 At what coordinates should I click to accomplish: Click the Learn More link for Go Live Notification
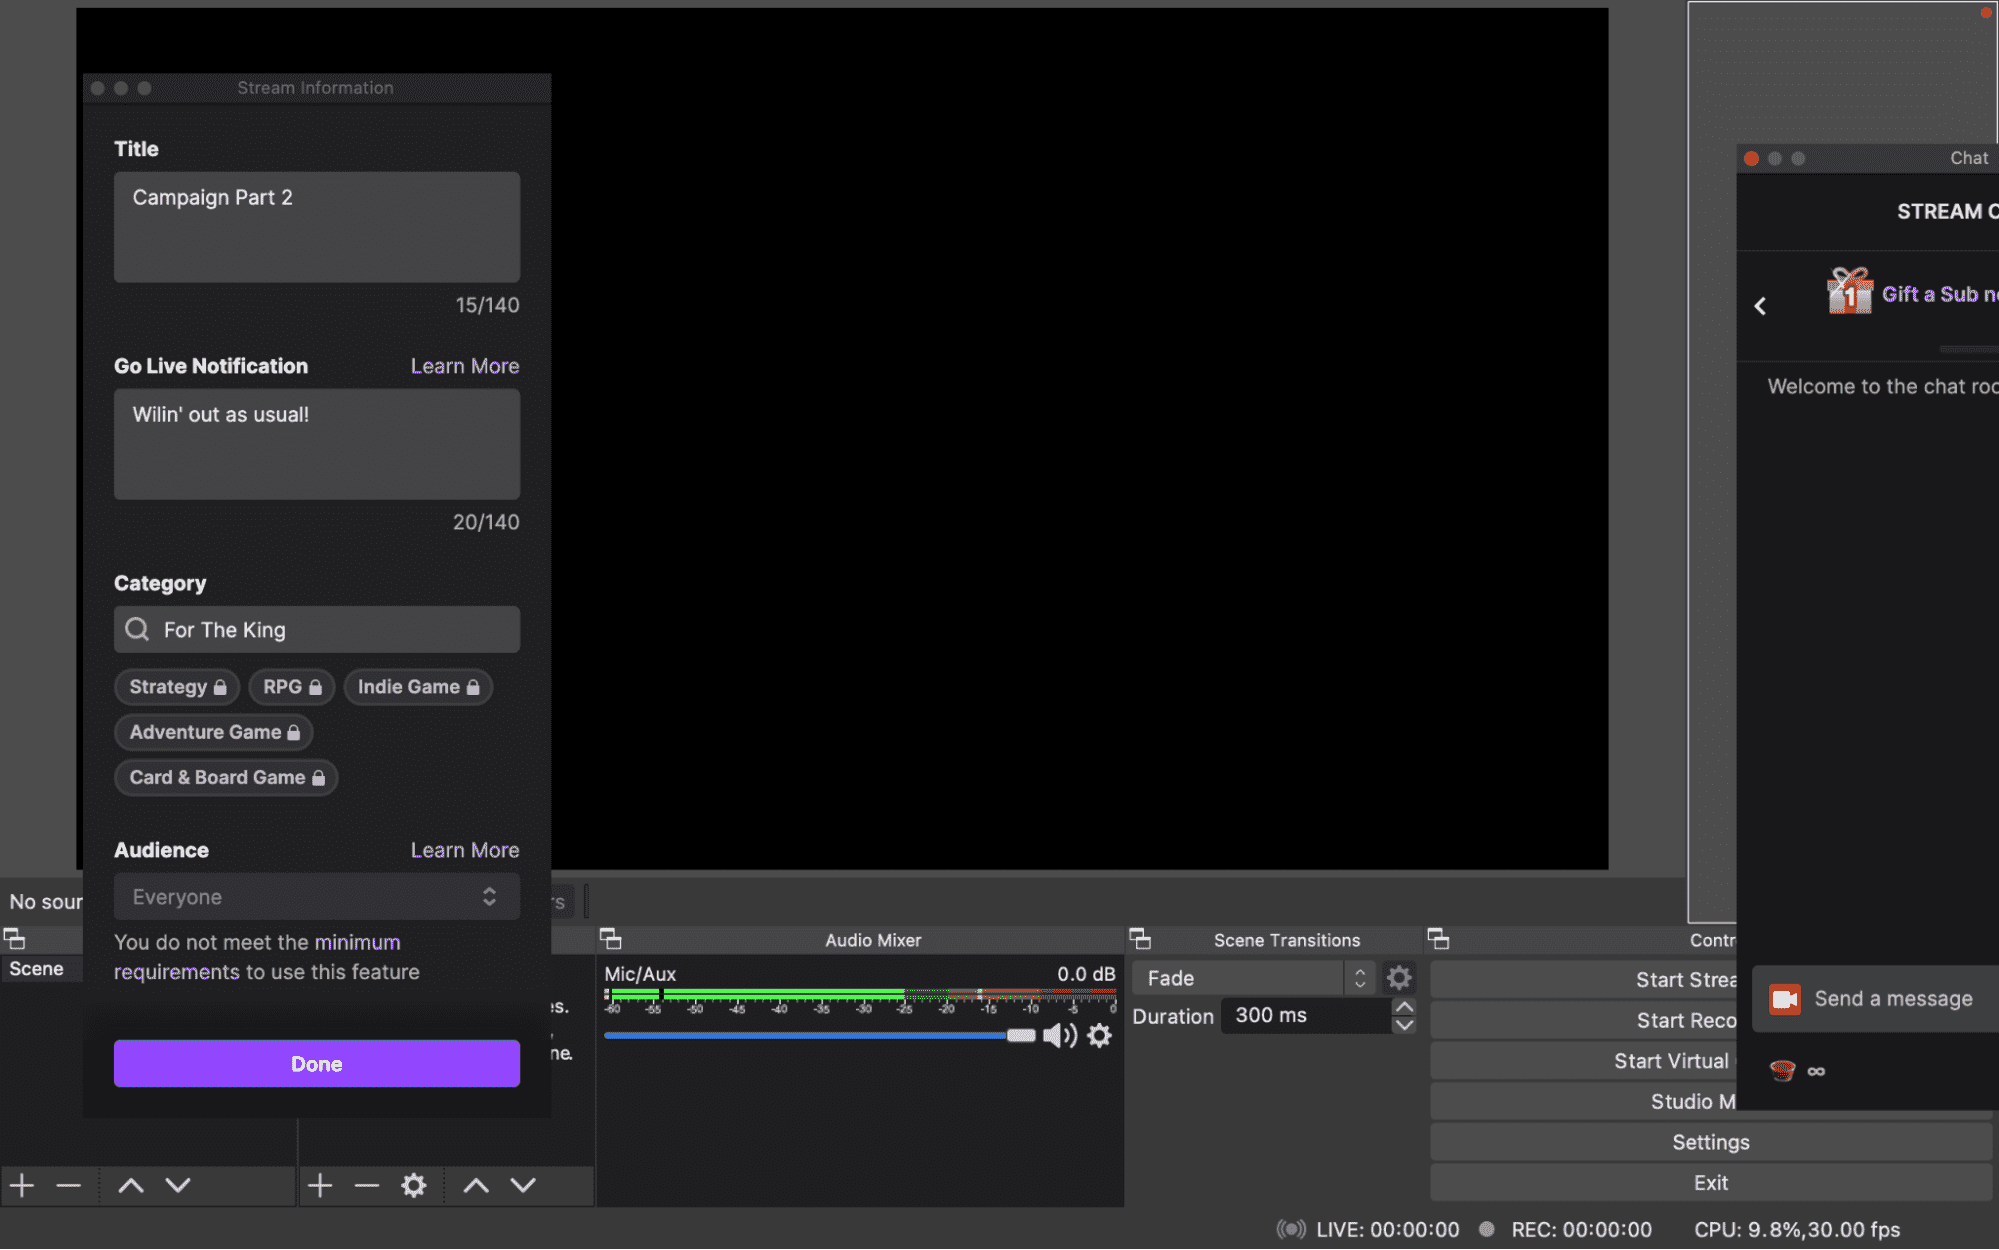(x=464, y=366)
